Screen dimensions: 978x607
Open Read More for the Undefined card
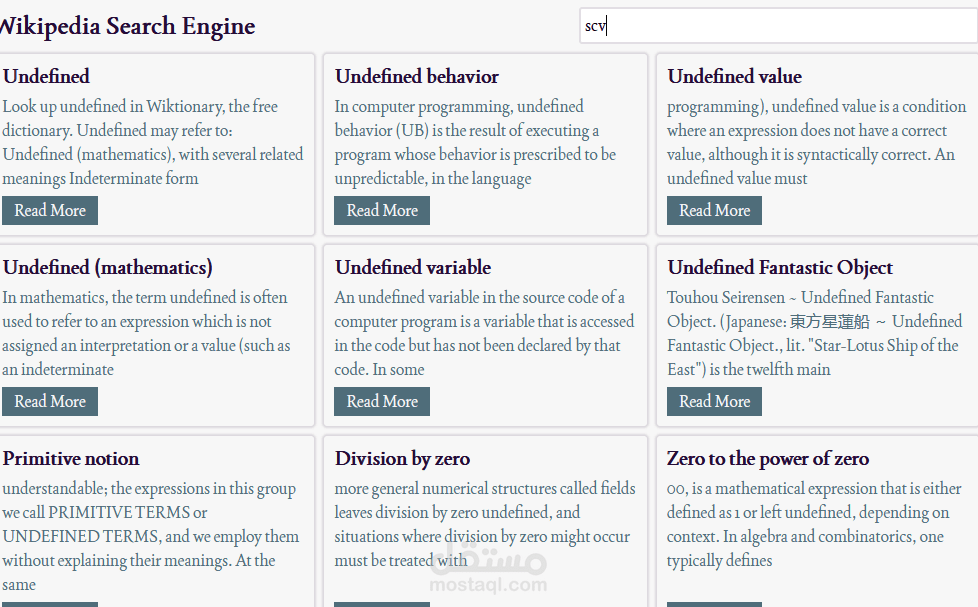point(50,210)
